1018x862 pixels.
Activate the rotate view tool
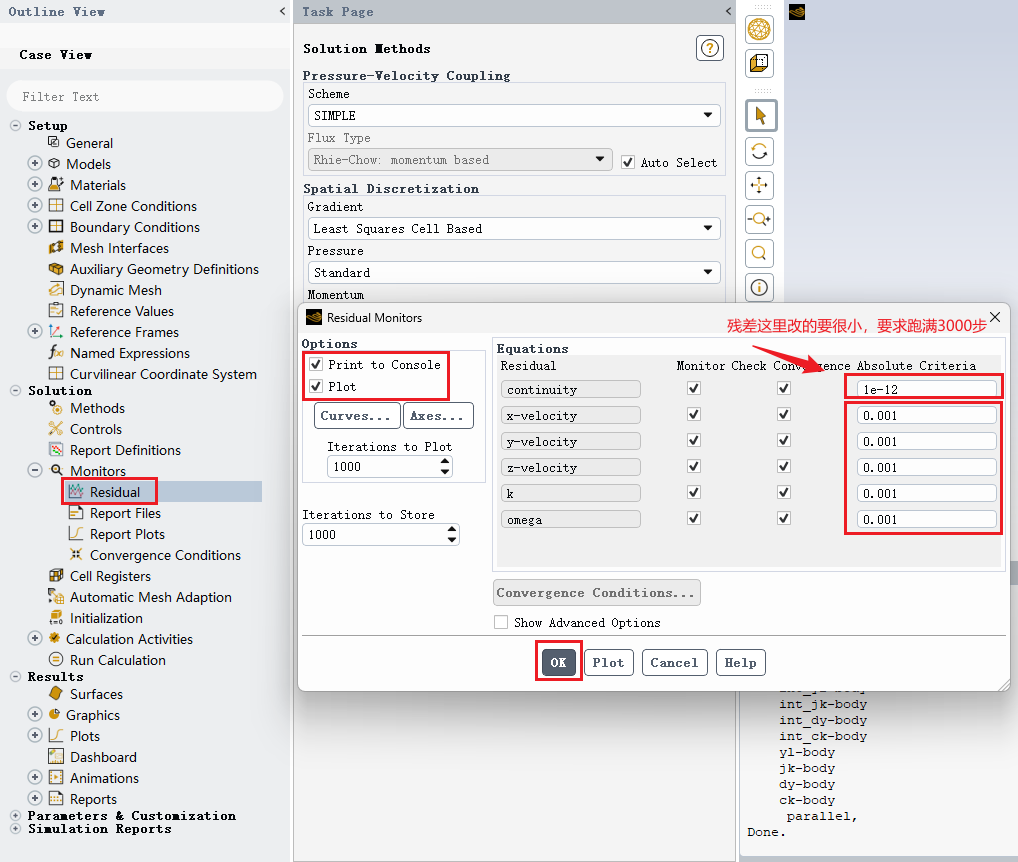point(759,152)
